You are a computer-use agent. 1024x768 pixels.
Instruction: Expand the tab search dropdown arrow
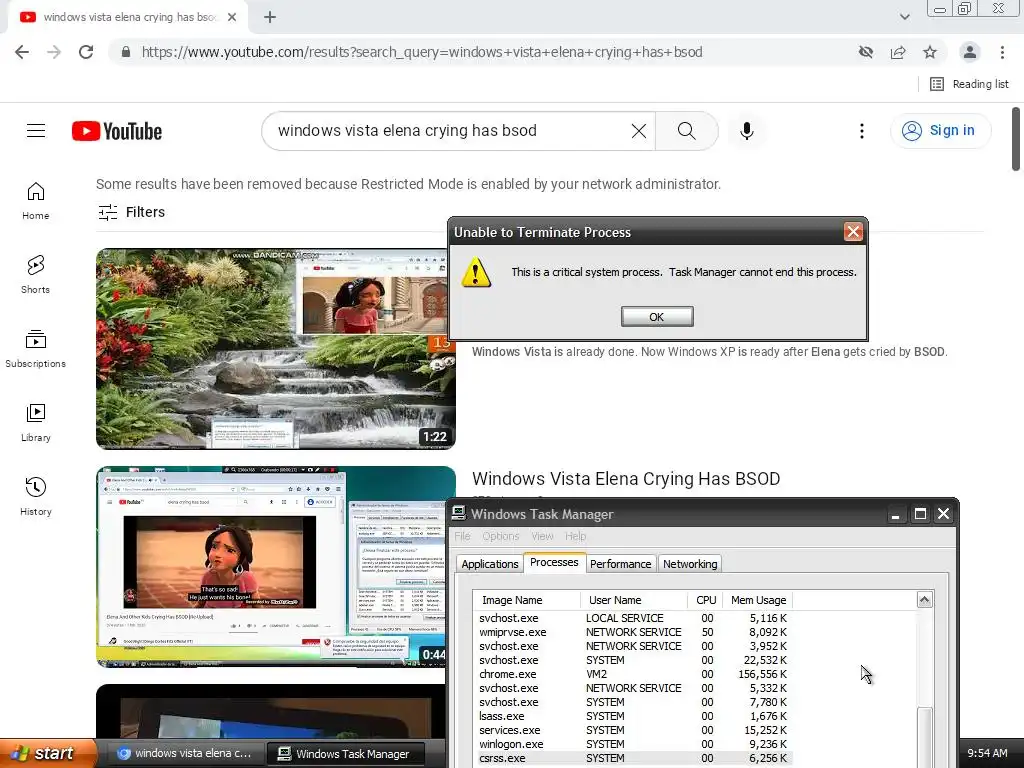click(x=904, y=17)
